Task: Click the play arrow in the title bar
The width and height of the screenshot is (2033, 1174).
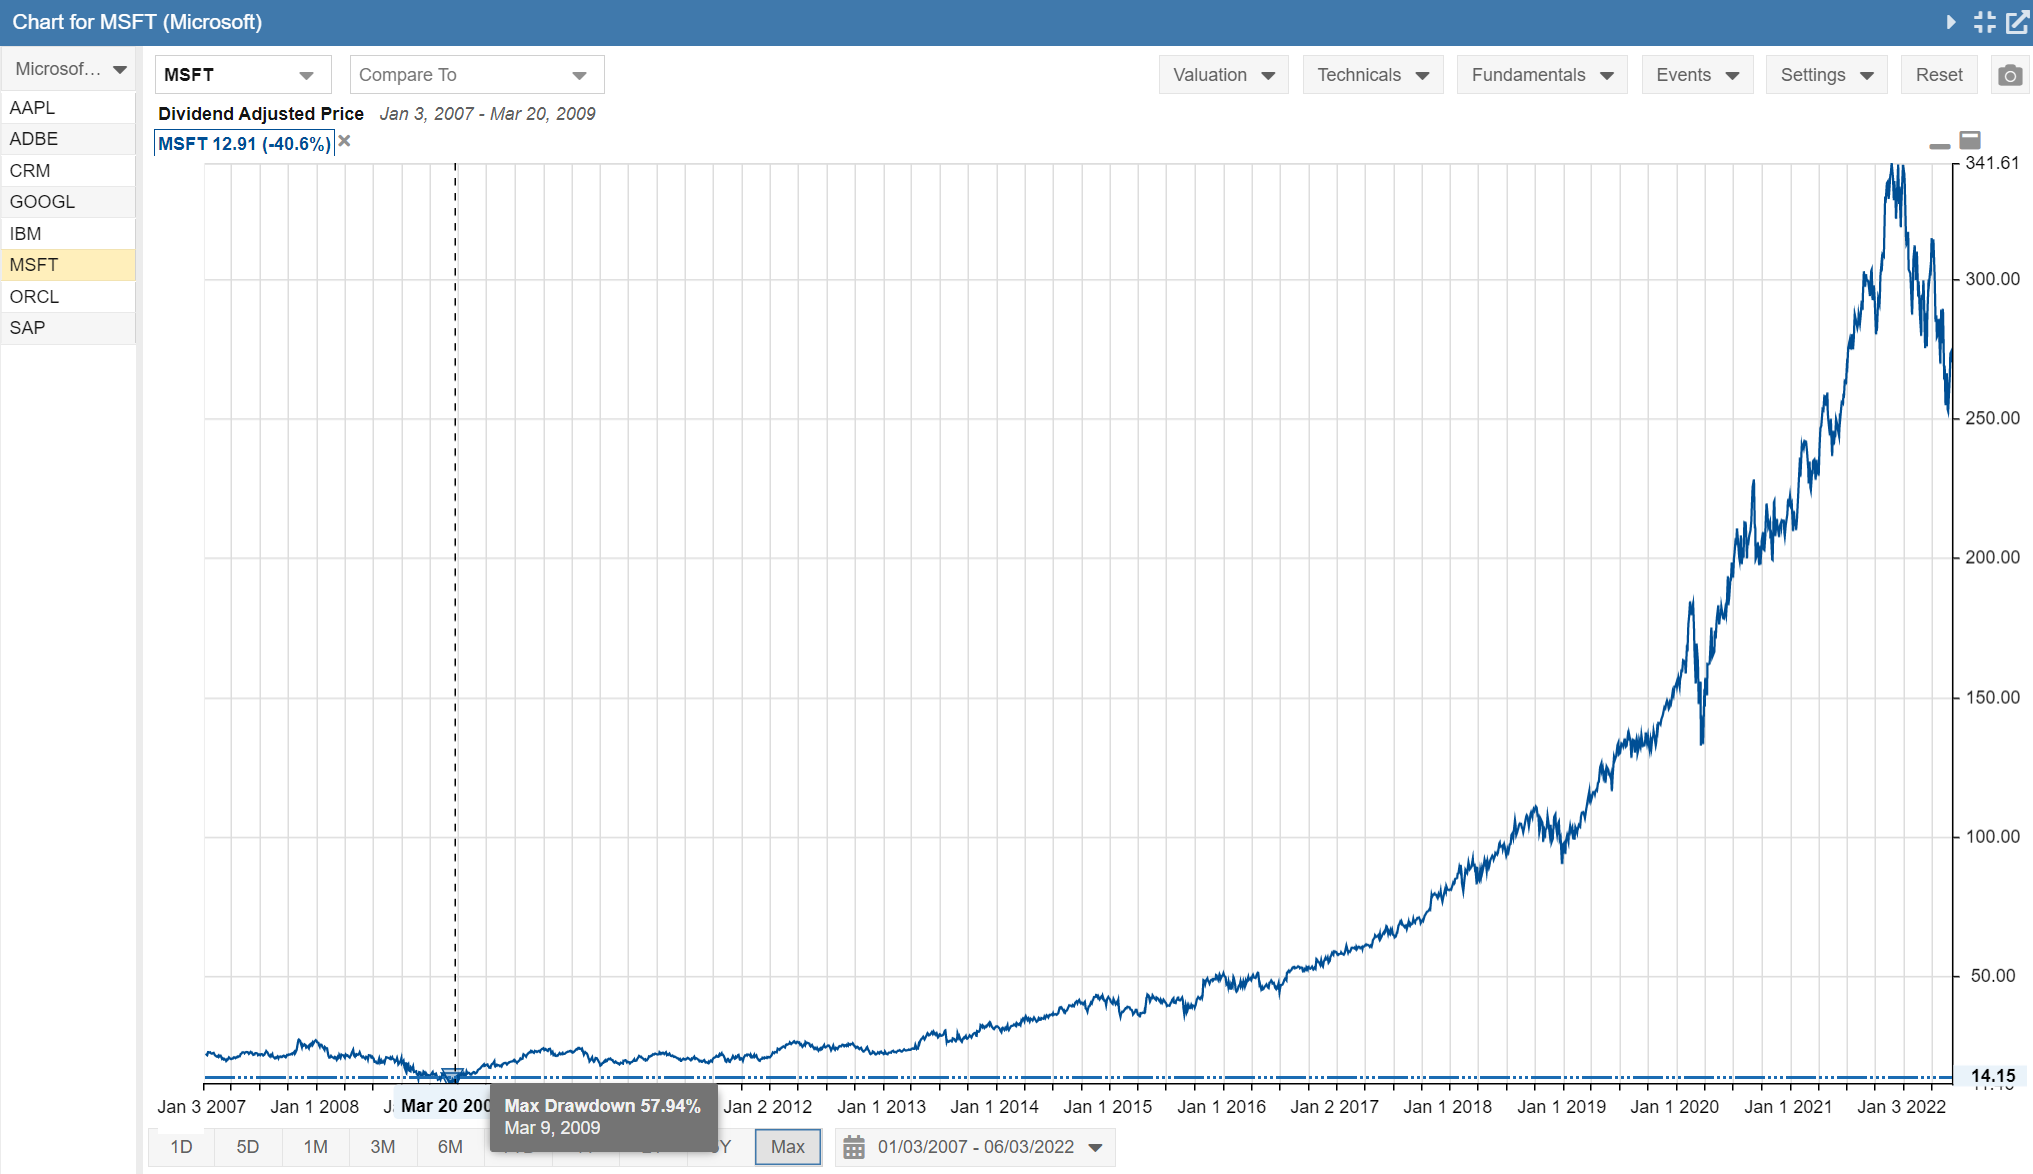Action: [1951, 22]
